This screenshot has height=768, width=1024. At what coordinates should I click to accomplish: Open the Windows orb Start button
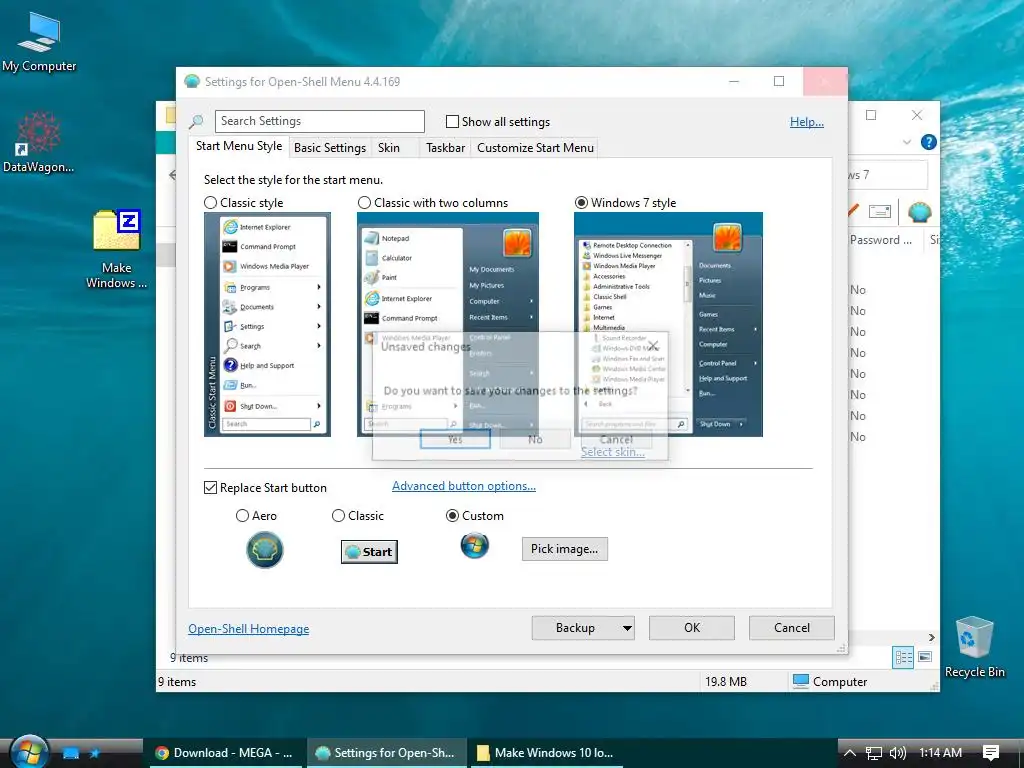click(x=29, y=752)
